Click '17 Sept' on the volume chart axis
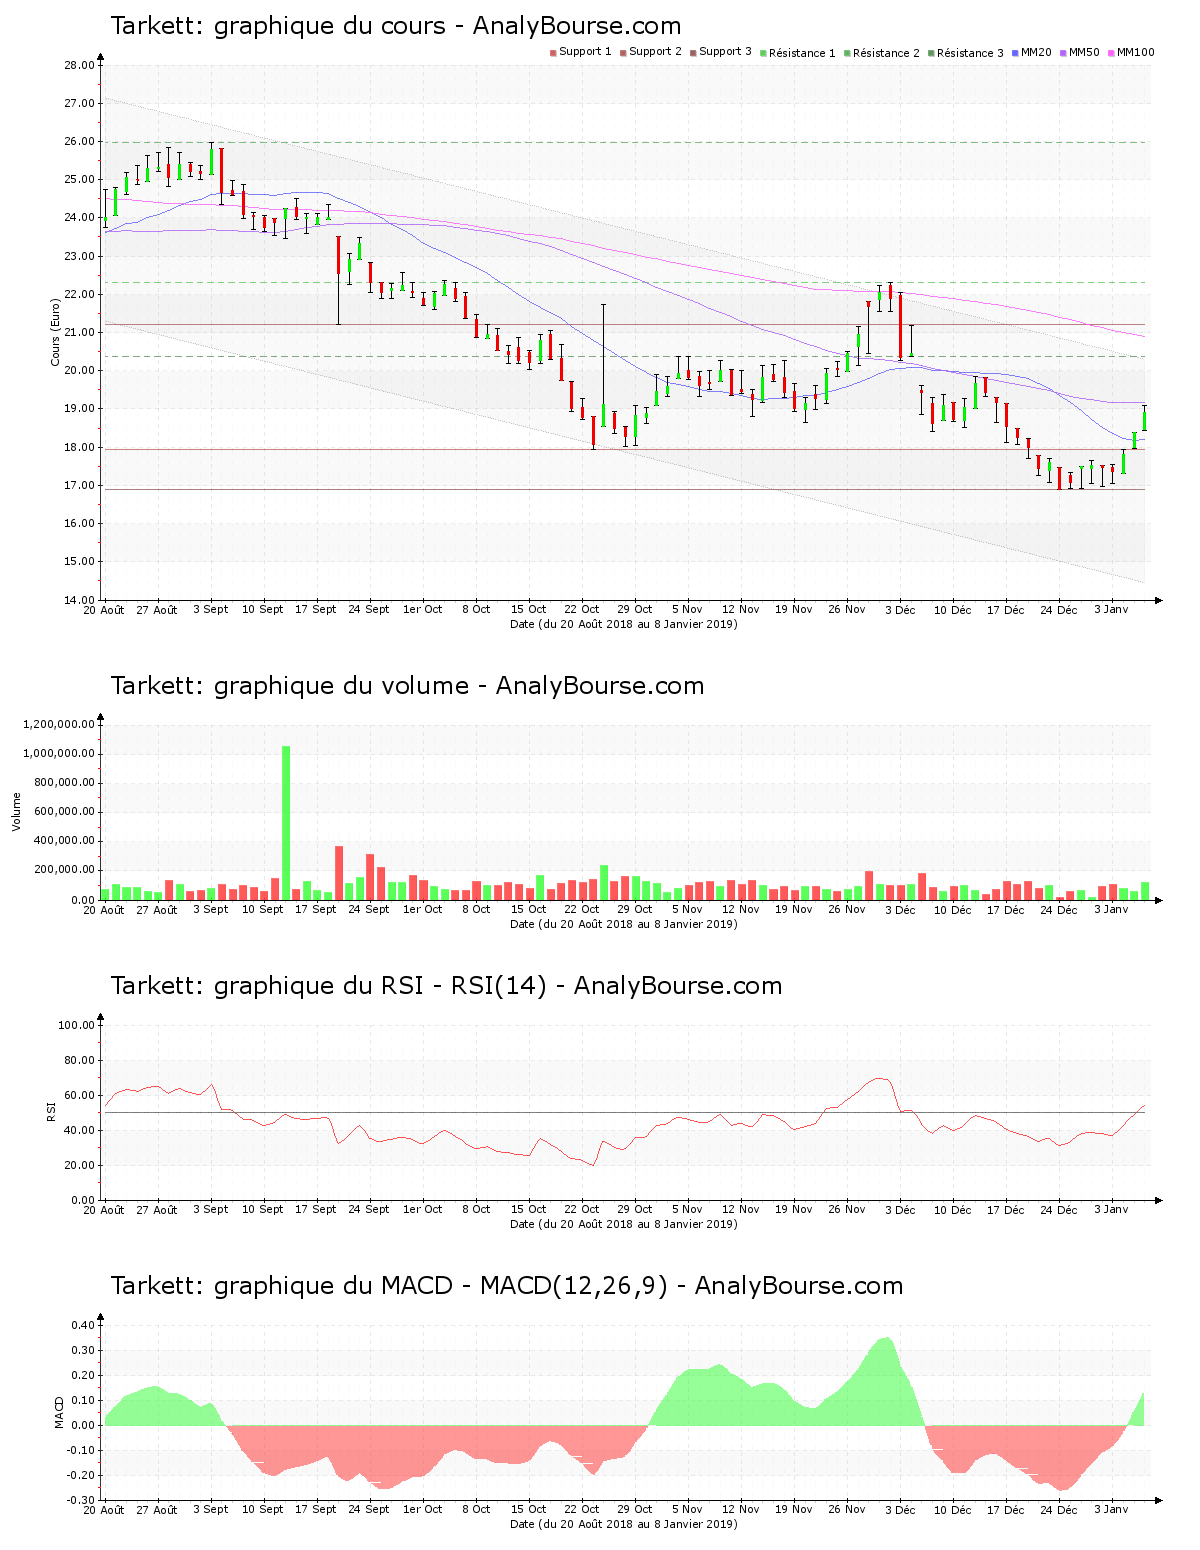The height and width of the screenshot is (1550, 1200). click(x=316, y=910)
